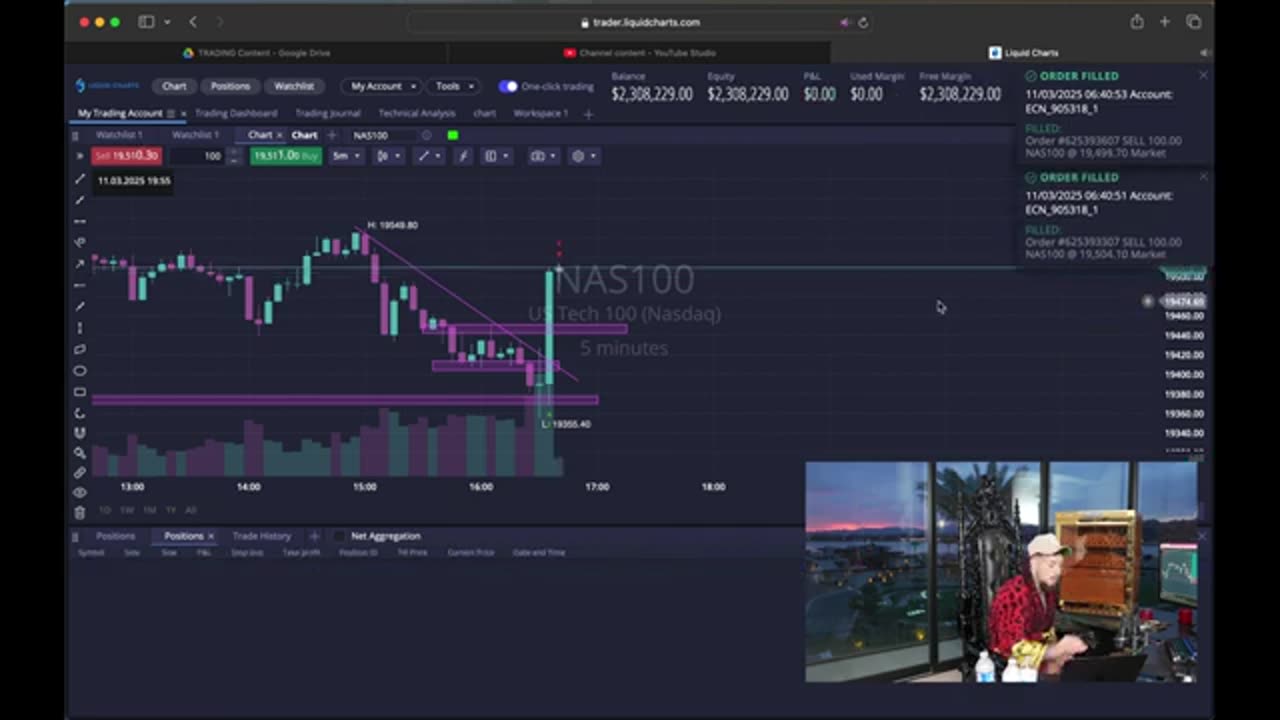Select the 1W range button below chart
The width and height of the screenshot is (1280, 720).
click(127, 510)
